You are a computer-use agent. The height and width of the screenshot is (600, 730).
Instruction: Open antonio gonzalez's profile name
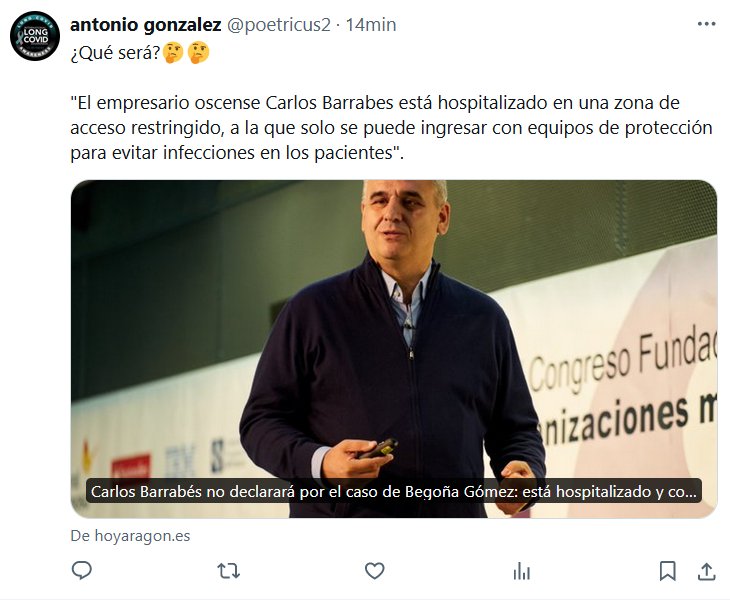pos(146,25)
